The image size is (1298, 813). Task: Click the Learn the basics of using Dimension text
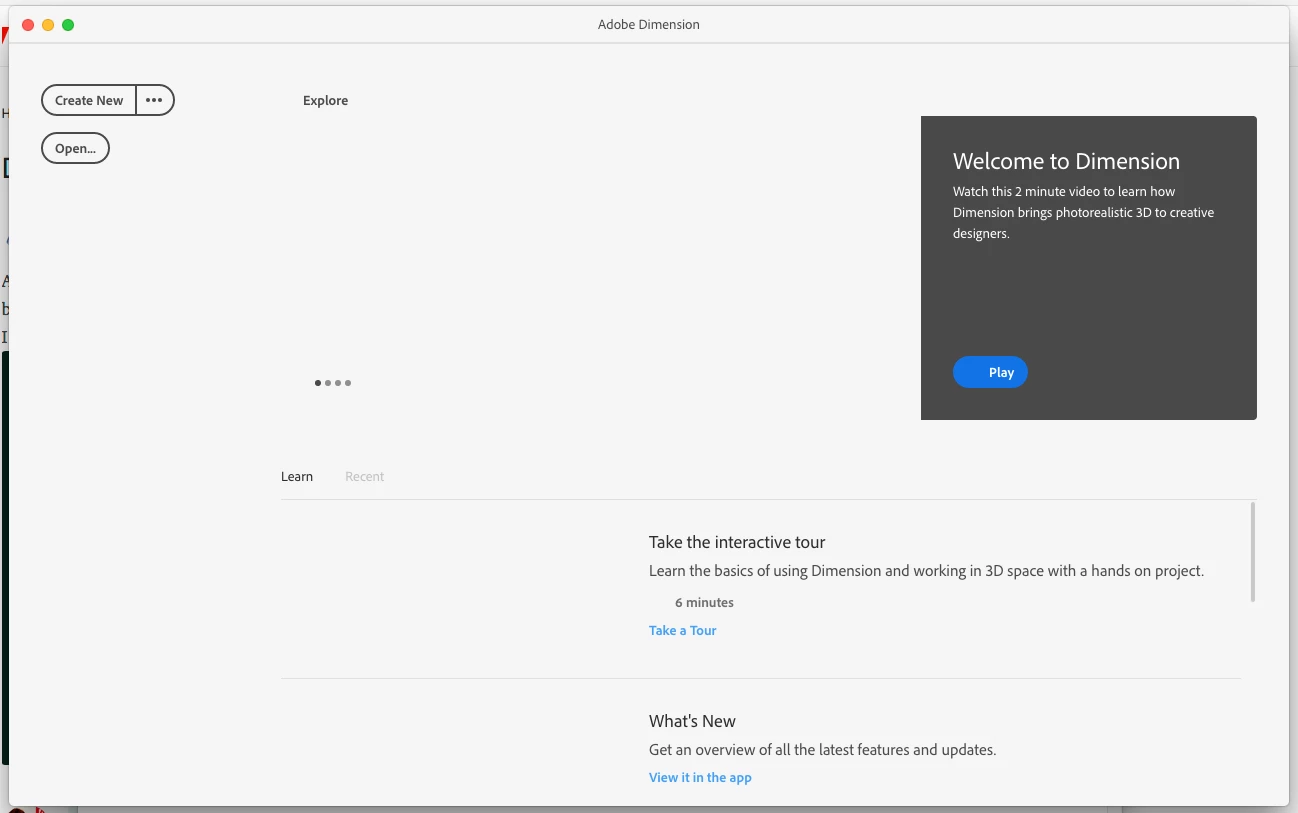[926, 571]
